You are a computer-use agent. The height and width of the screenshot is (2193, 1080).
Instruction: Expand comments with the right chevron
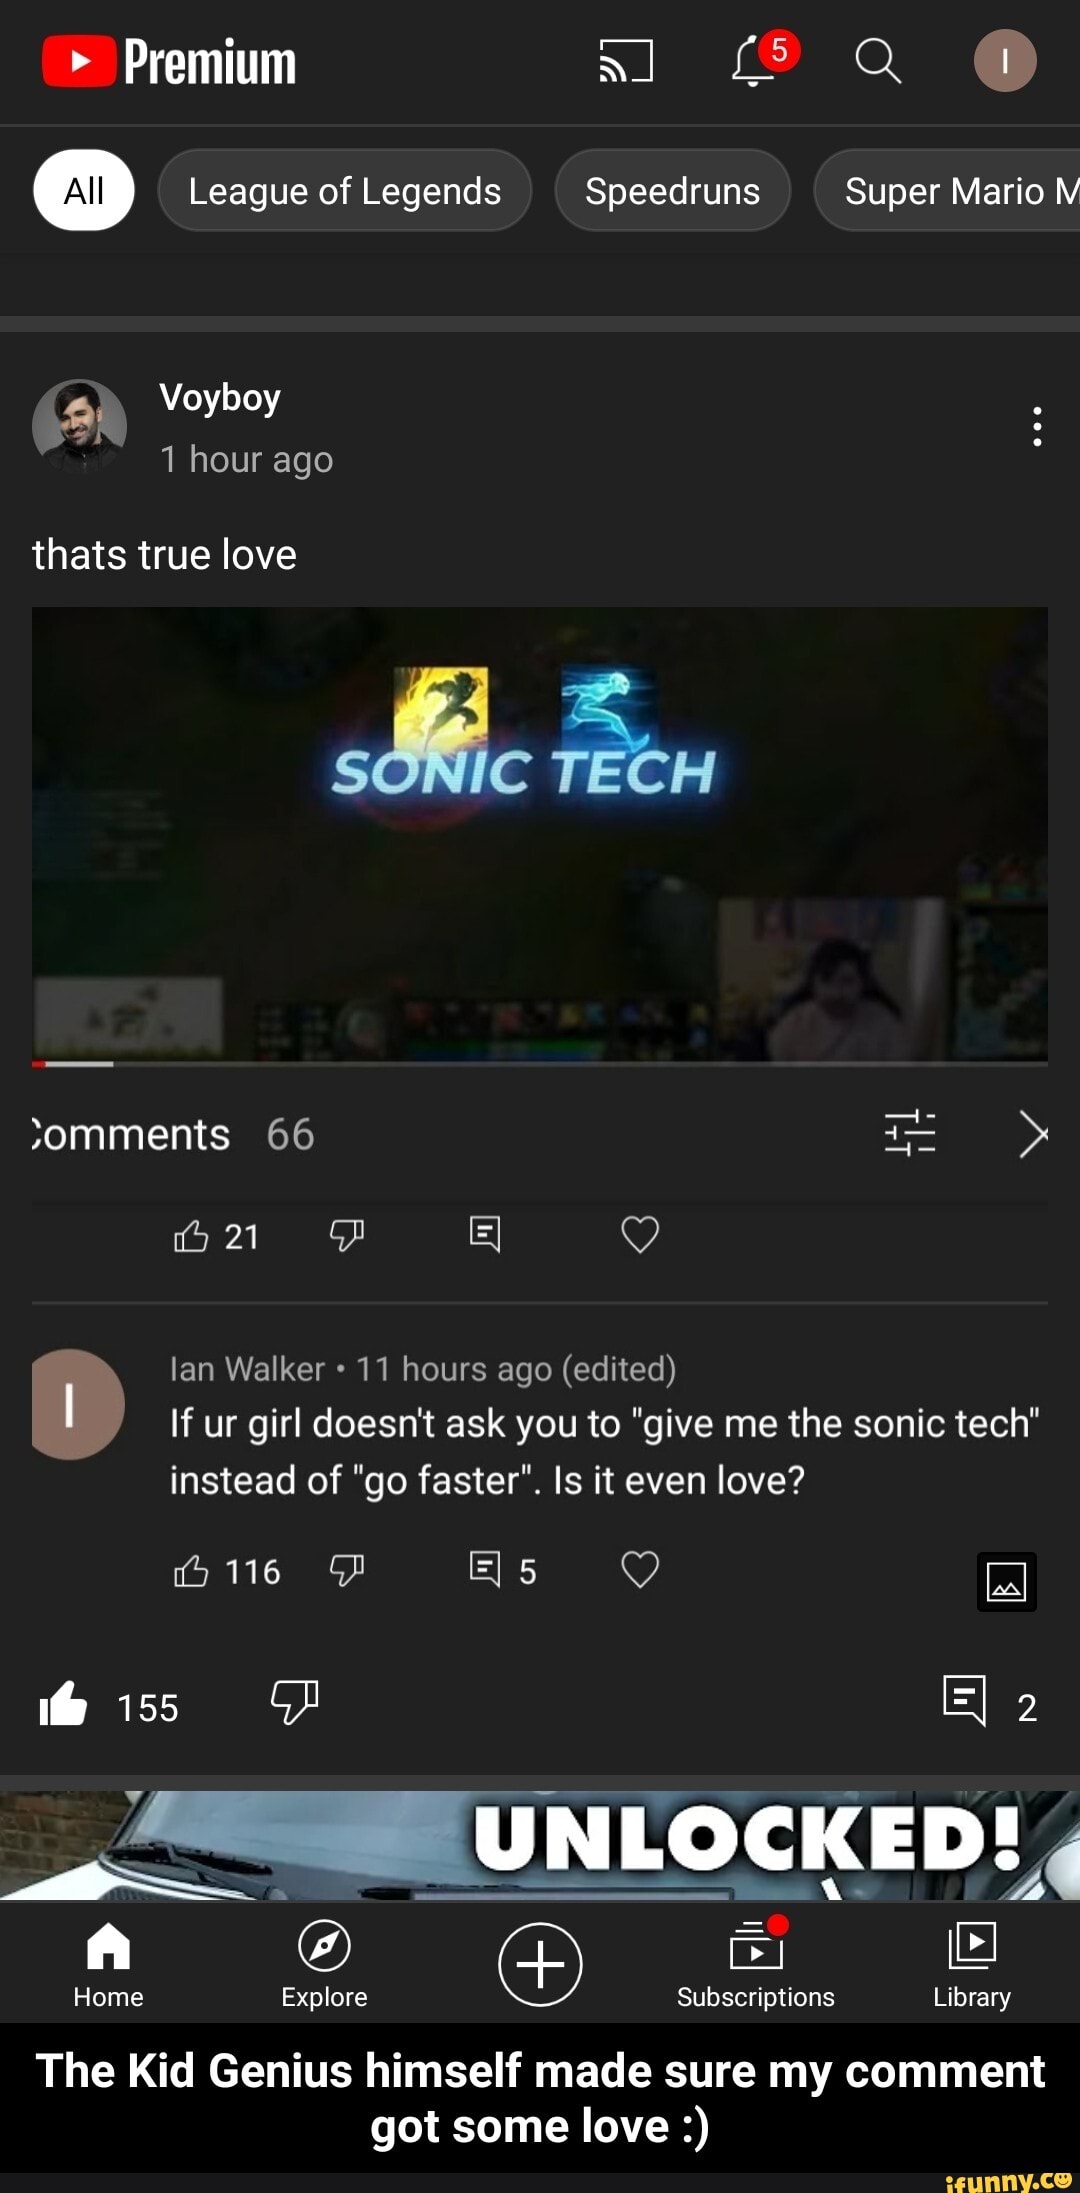1033,1134
